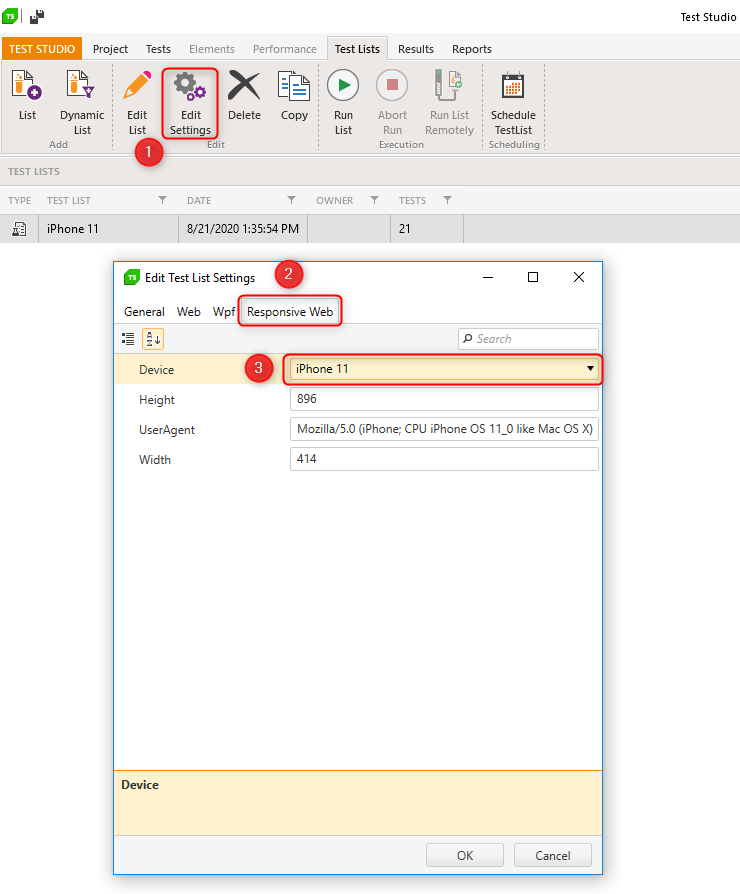Click search magnifier in settings dialog
740x894 pixels.
pos(468,339)
